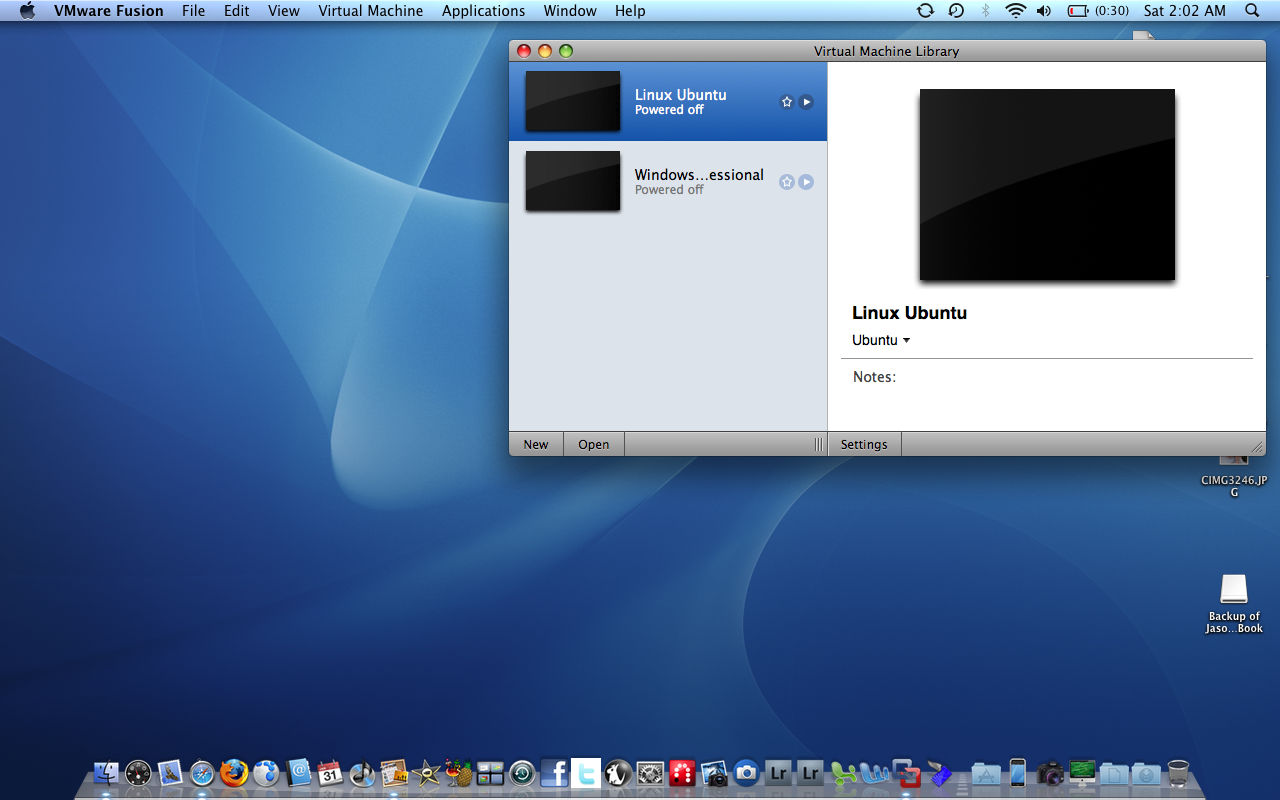Open the Window menu

570,11
